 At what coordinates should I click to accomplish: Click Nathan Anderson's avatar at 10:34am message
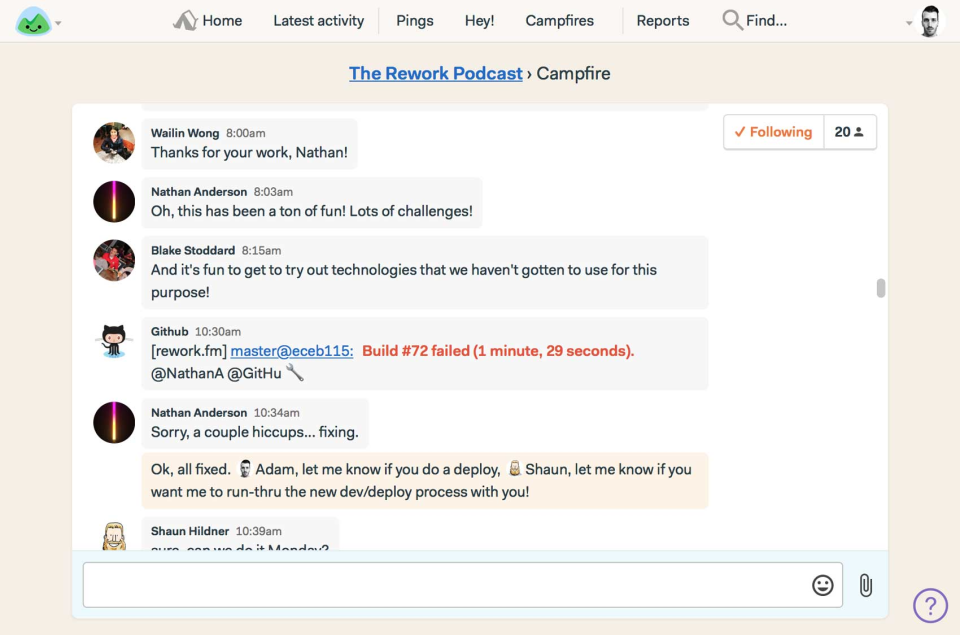[x=114, y=423]
